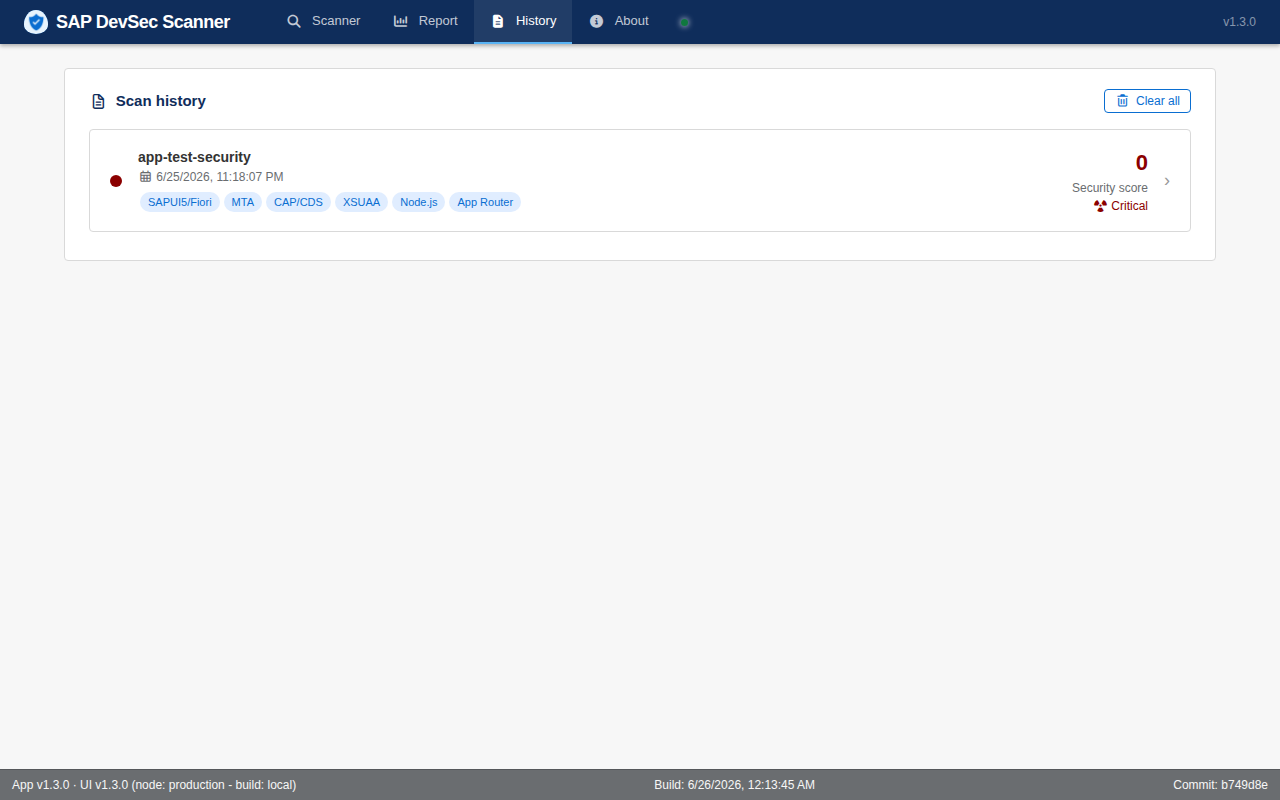Click the Security score label

(1110, 188)
